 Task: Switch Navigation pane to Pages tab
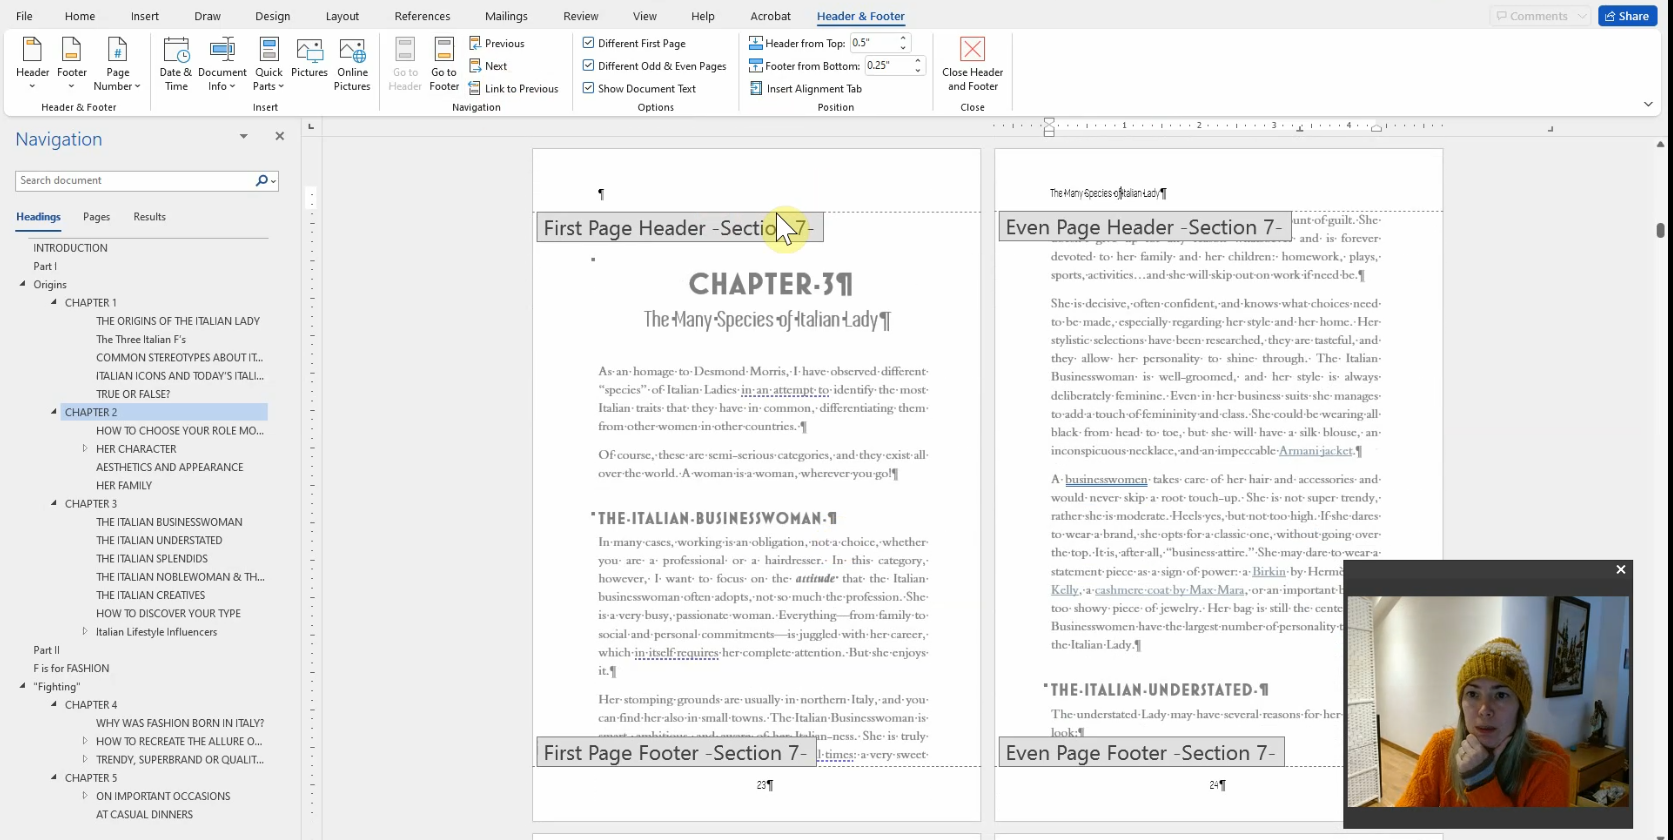click(96, 217)
